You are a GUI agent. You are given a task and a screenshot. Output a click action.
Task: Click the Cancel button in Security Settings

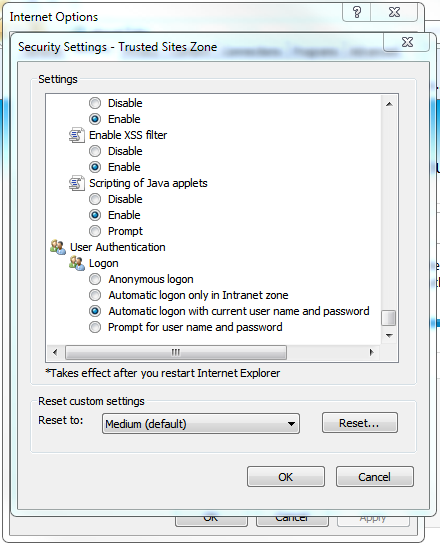tap(374, 477)
